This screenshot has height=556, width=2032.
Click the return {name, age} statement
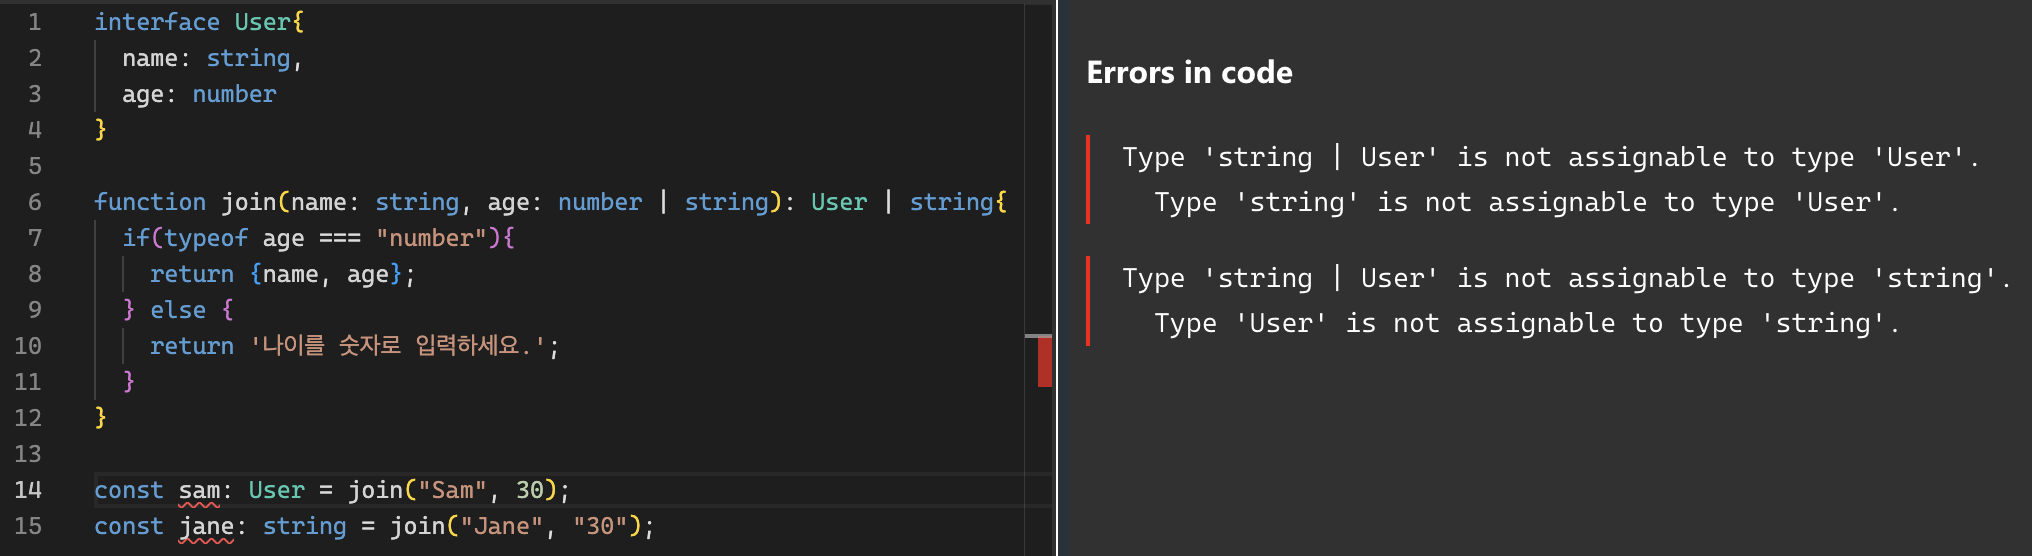point(282,274)
